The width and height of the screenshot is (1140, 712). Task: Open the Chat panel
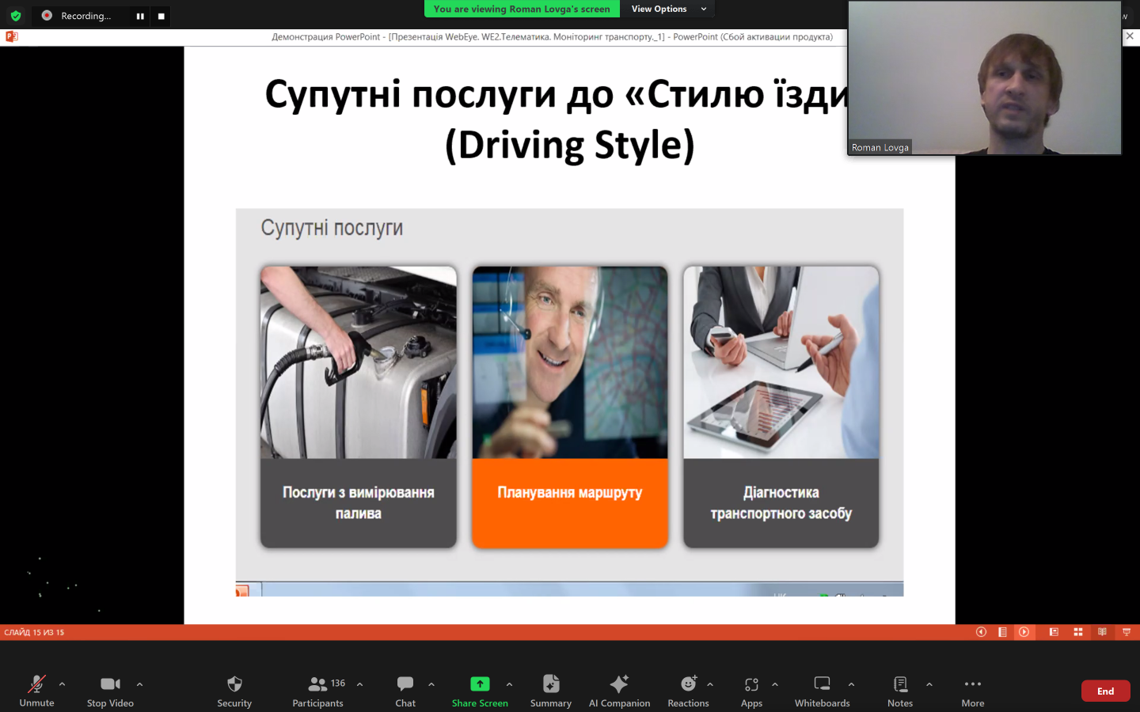click(x=405, y=690)
